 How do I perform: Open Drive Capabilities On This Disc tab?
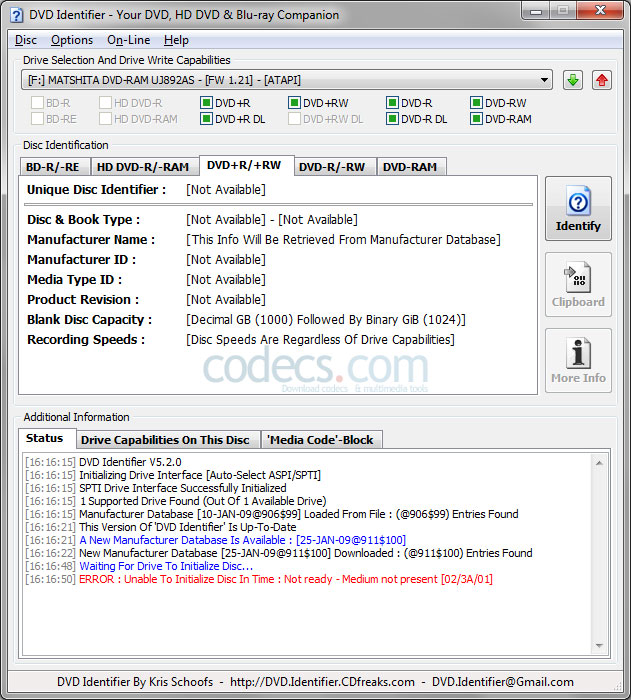(168, 440)
